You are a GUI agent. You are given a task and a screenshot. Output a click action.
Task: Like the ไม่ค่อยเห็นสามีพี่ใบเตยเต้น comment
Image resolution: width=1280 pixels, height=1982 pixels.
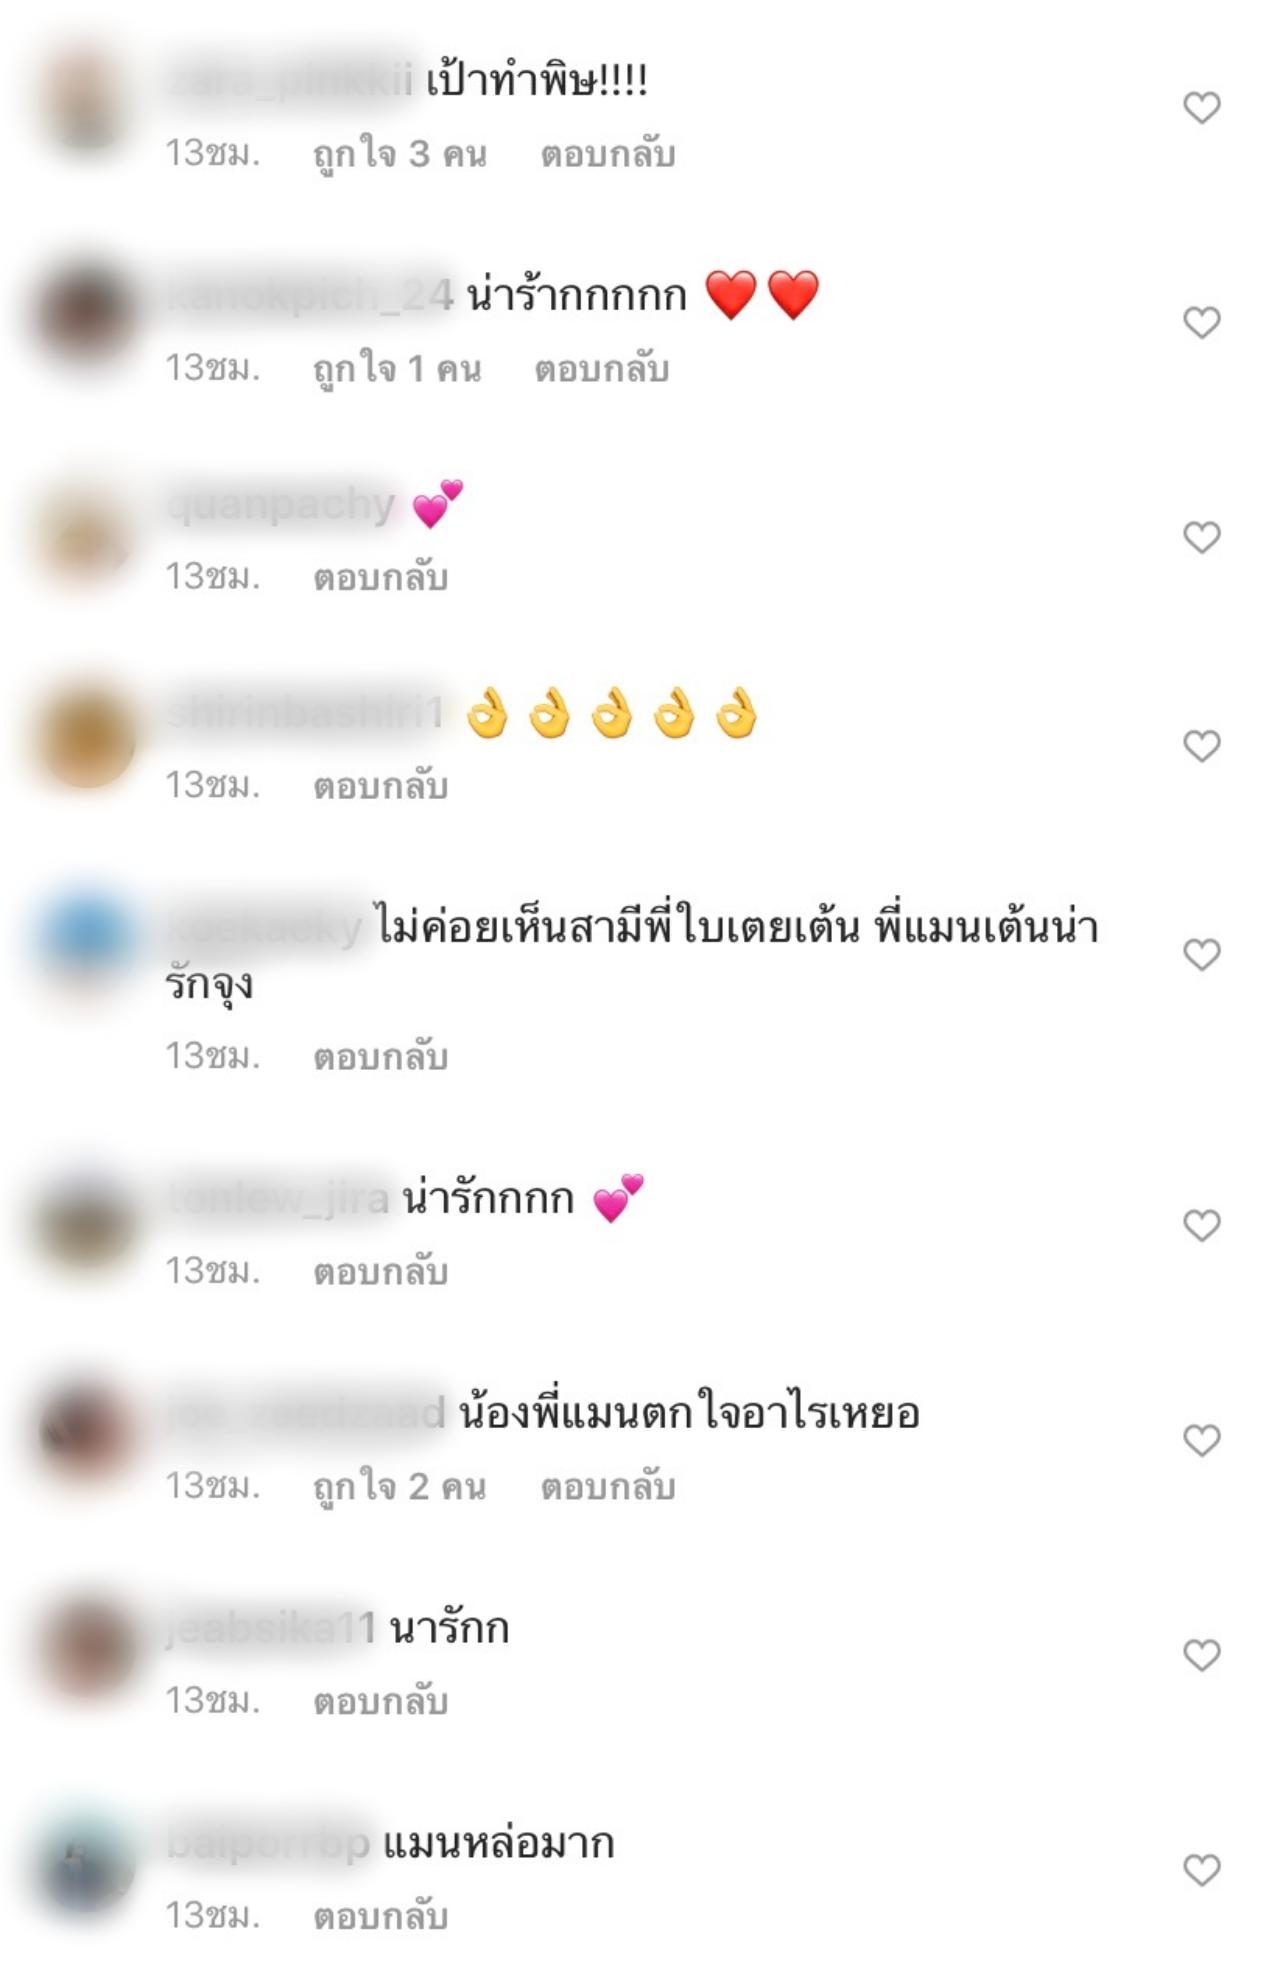tap(1201, 954)
